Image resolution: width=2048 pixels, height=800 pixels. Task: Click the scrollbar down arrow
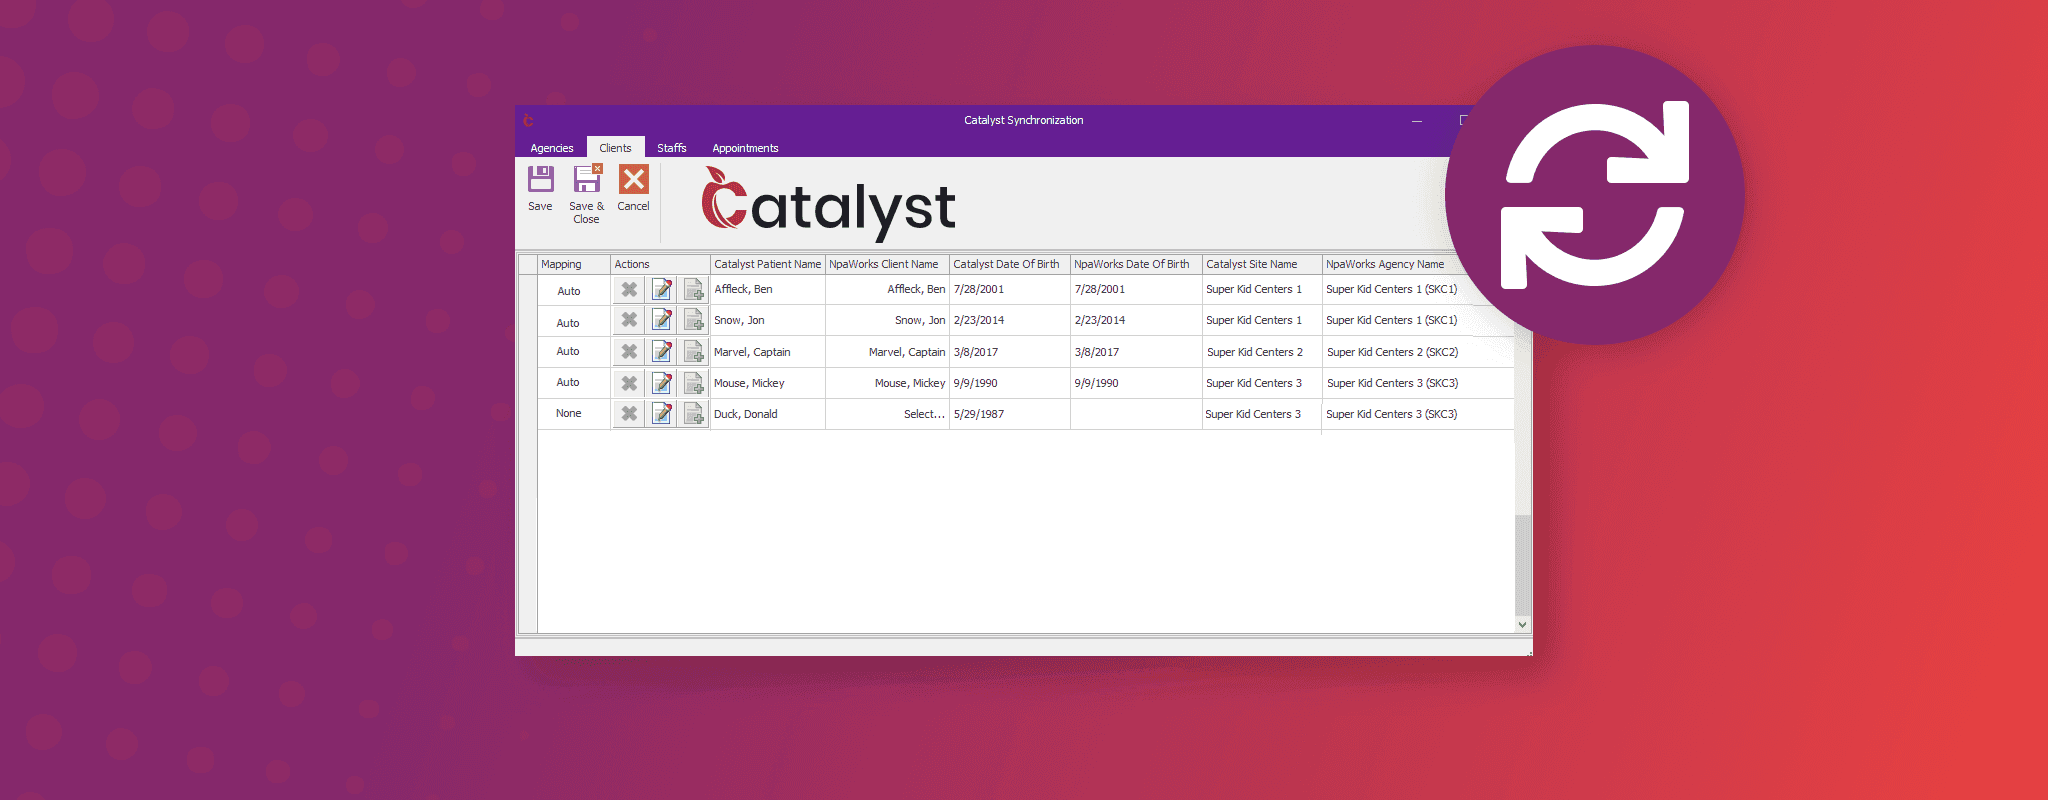(x=1522, y=625)
